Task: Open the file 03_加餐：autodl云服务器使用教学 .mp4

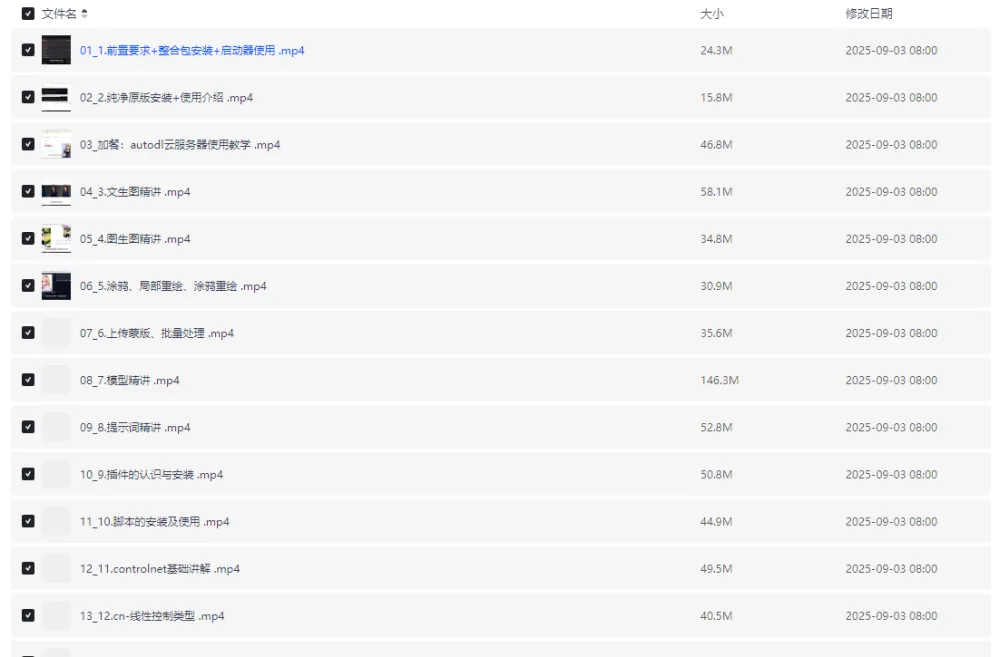Action: [180, 145]
